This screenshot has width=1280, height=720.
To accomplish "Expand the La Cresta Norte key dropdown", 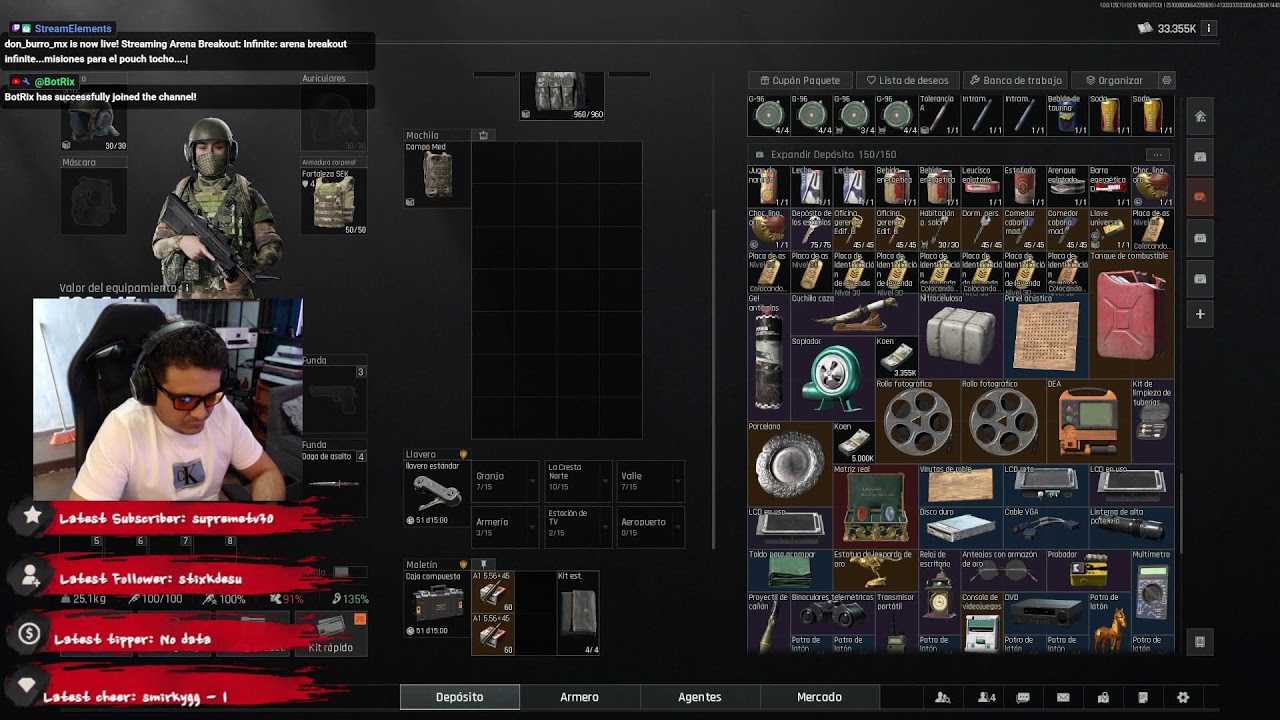I will [x=579, y=482].
